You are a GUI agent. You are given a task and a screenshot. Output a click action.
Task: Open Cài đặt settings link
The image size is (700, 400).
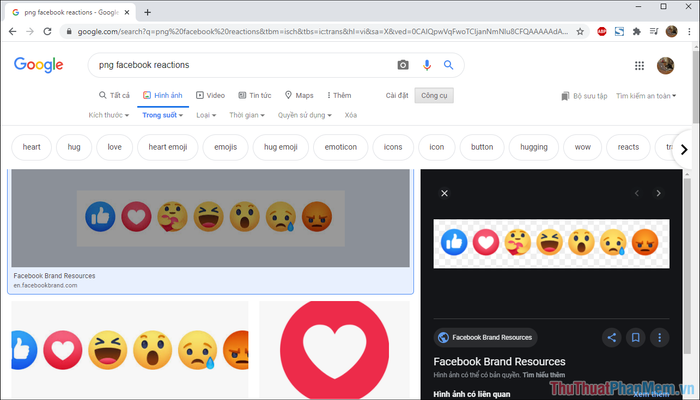point(397,96)
